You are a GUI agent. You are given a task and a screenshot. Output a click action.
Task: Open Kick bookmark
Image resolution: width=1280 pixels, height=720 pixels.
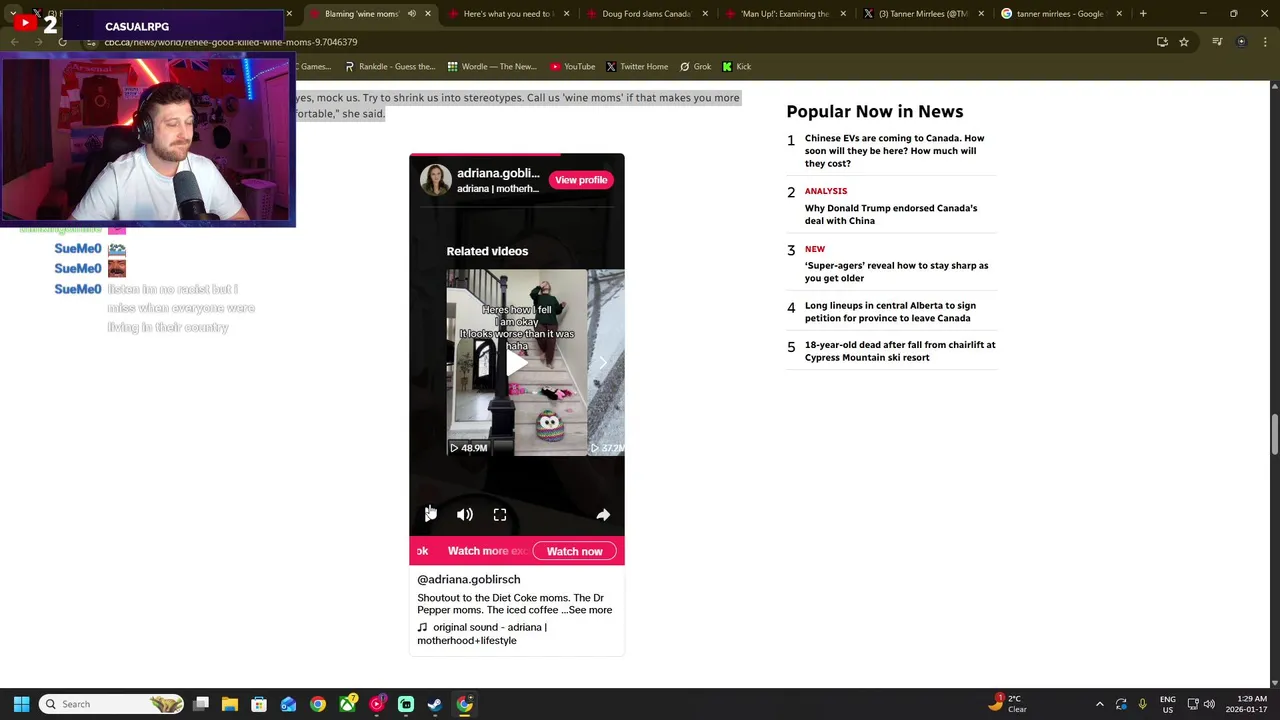[736, 67]
